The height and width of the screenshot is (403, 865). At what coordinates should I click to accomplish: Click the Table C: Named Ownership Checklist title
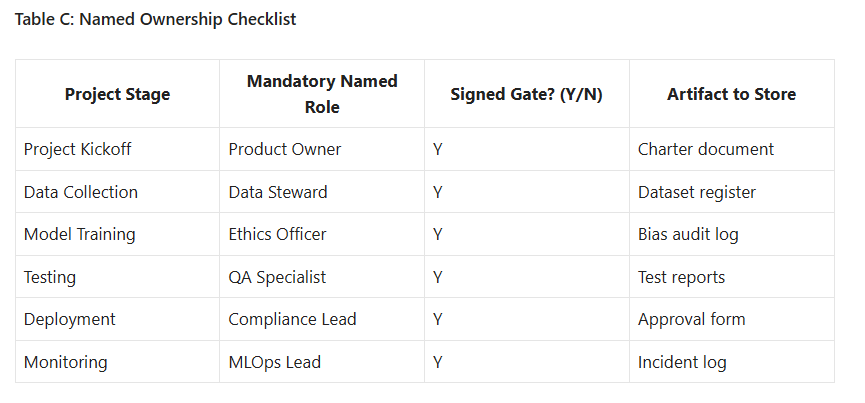[155, 19]
